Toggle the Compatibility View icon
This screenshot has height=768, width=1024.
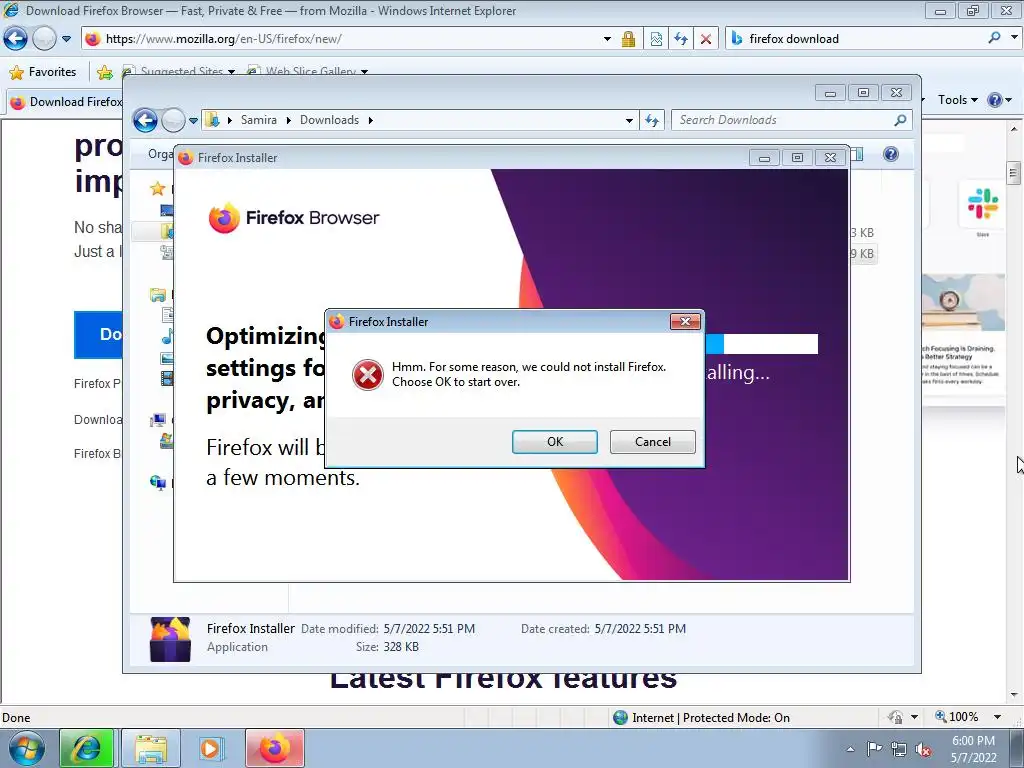tap(656, 39)
